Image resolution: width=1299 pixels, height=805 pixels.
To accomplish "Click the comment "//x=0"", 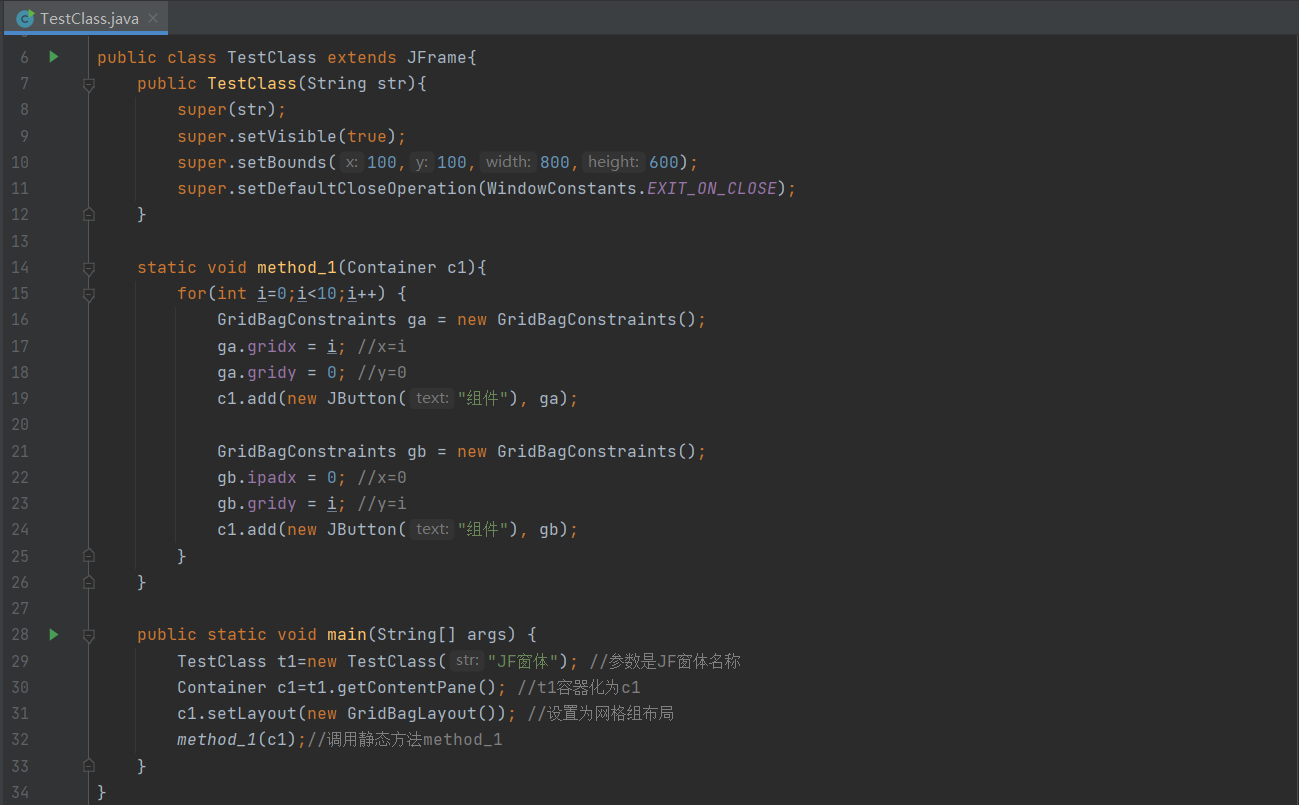I will 382,477.
